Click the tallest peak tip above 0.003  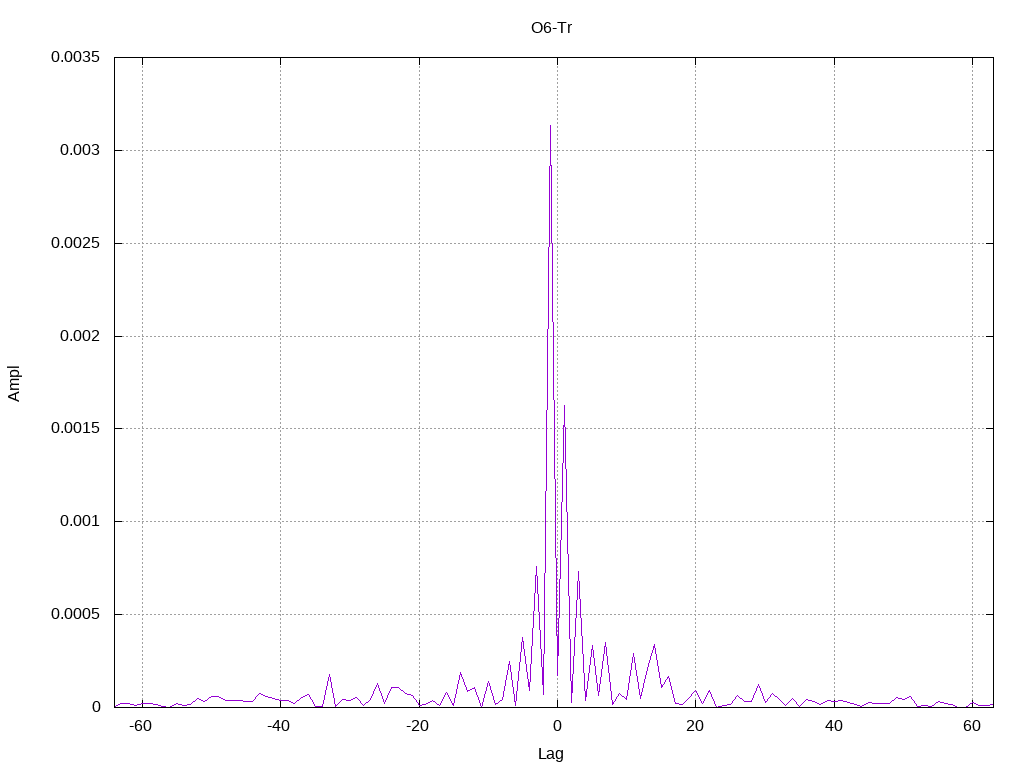click(551, 126)
